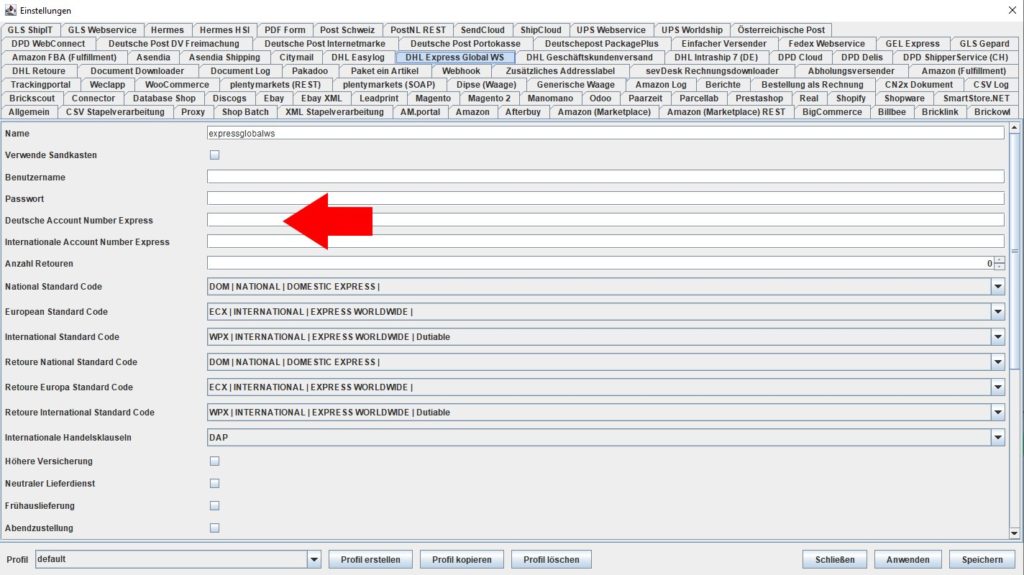Viewport: 1024px width, 575px height.
Task: Select the Deutsche Post Internetmarke tab
Action: (x=325, y=44)
